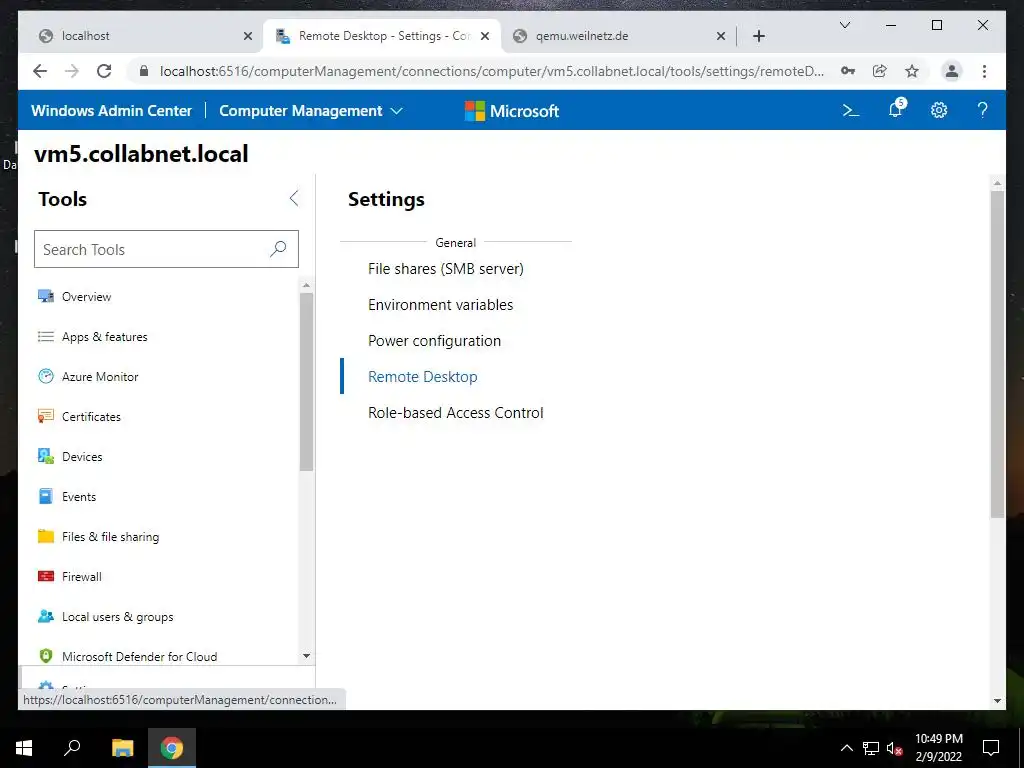This screenshot has width=1024, height=768.
Task: Open the help question mark
Action: click(x=982, y=110)
